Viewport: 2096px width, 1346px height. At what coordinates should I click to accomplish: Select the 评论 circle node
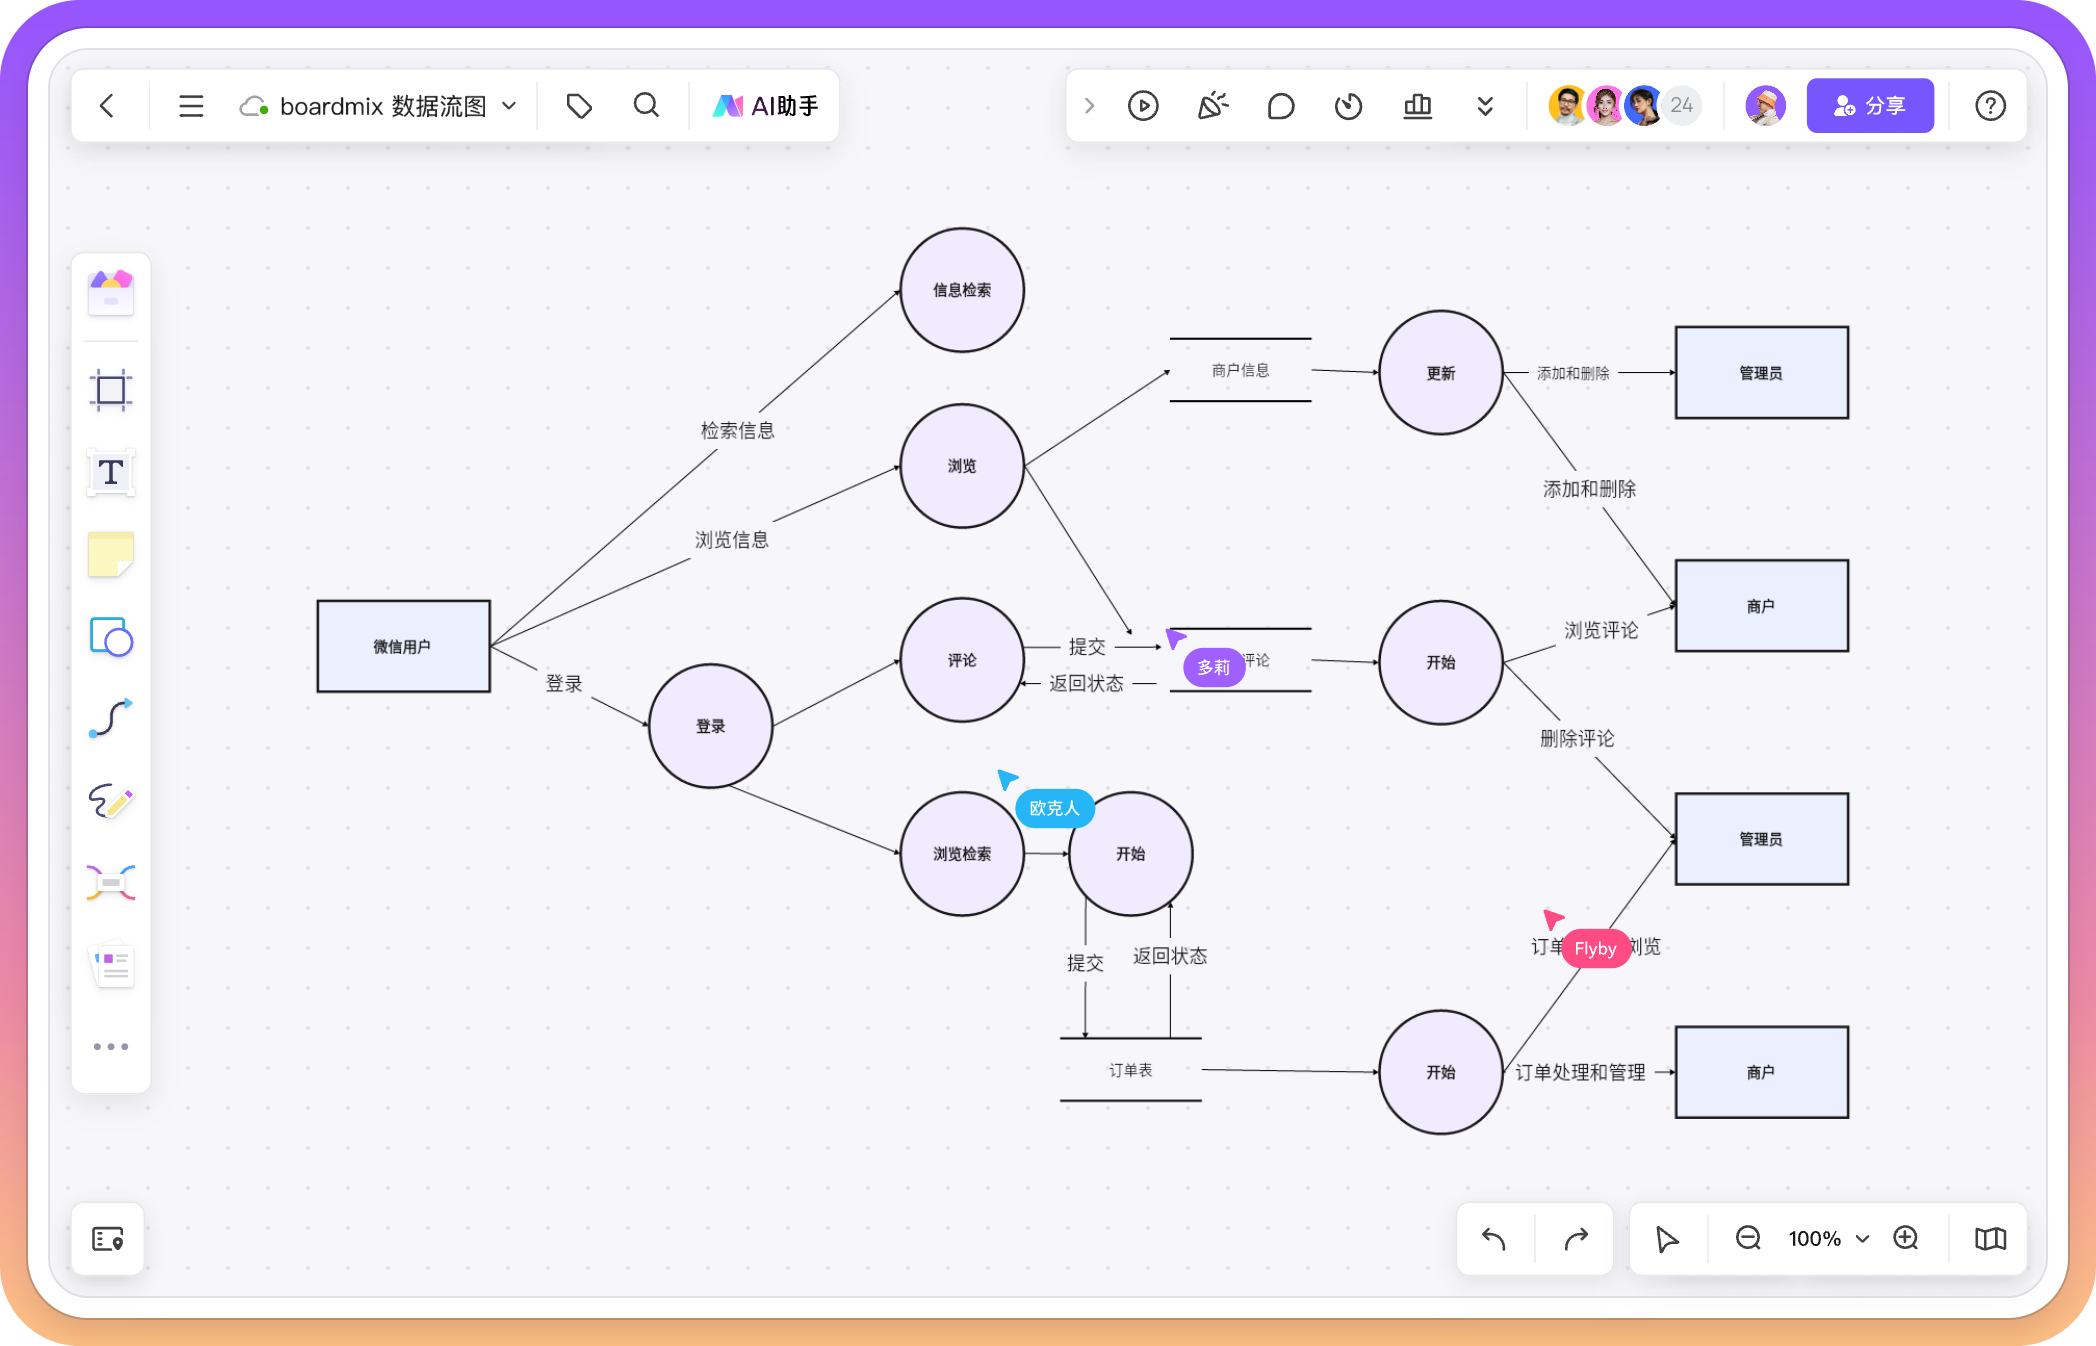(x=962, y=660)
